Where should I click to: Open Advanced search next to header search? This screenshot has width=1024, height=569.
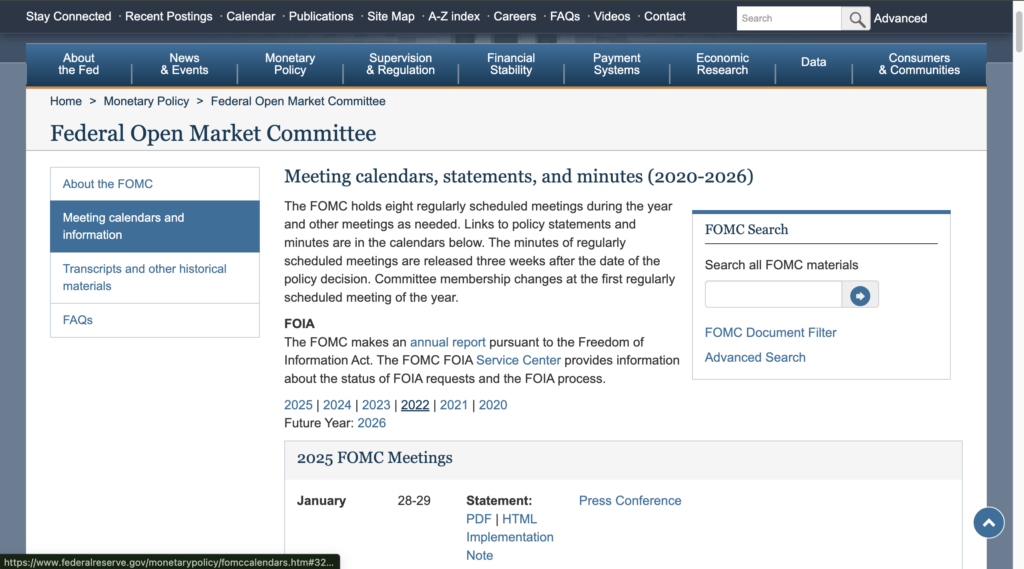click(x=901, y=18)
